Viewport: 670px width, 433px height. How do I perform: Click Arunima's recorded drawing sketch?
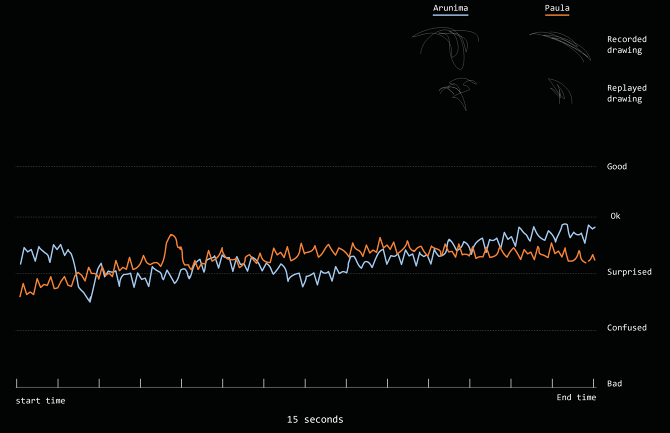(447, 44)
